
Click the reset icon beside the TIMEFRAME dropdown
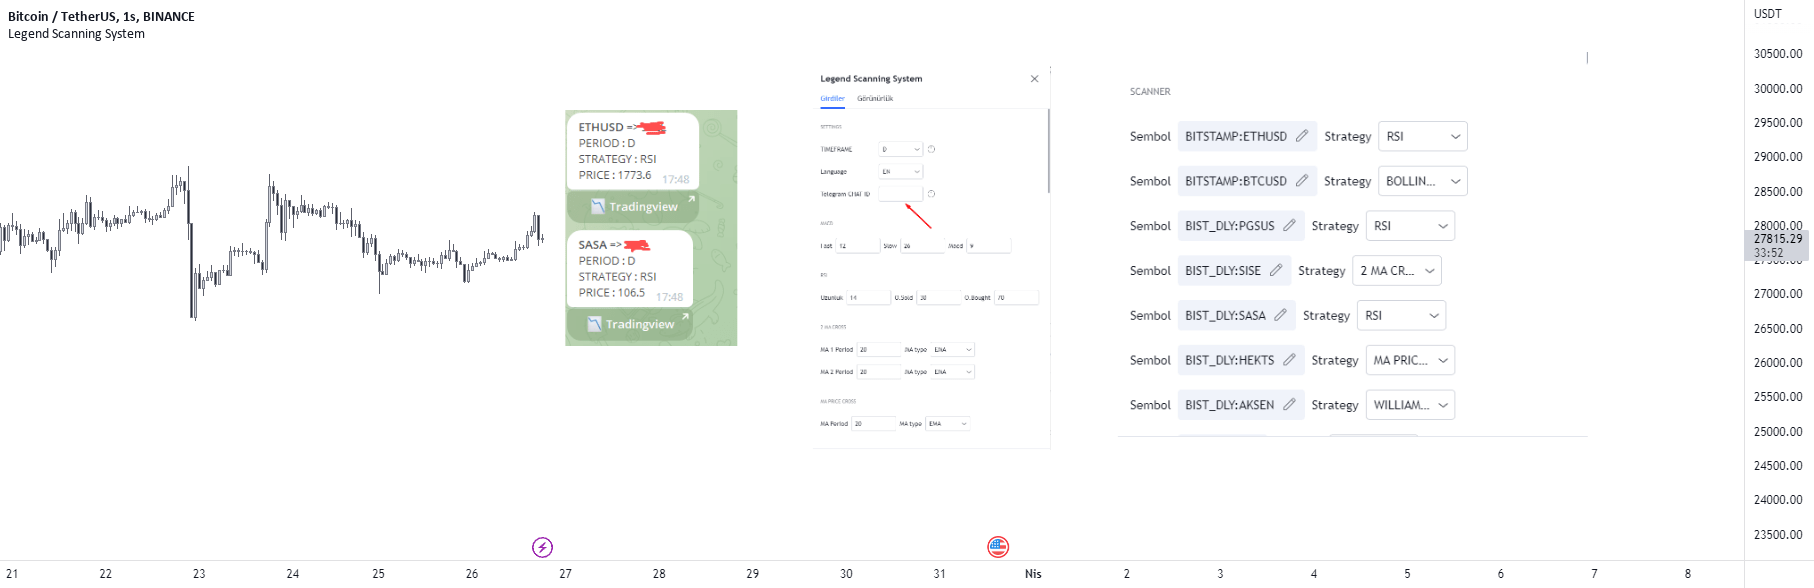[930, 148]
